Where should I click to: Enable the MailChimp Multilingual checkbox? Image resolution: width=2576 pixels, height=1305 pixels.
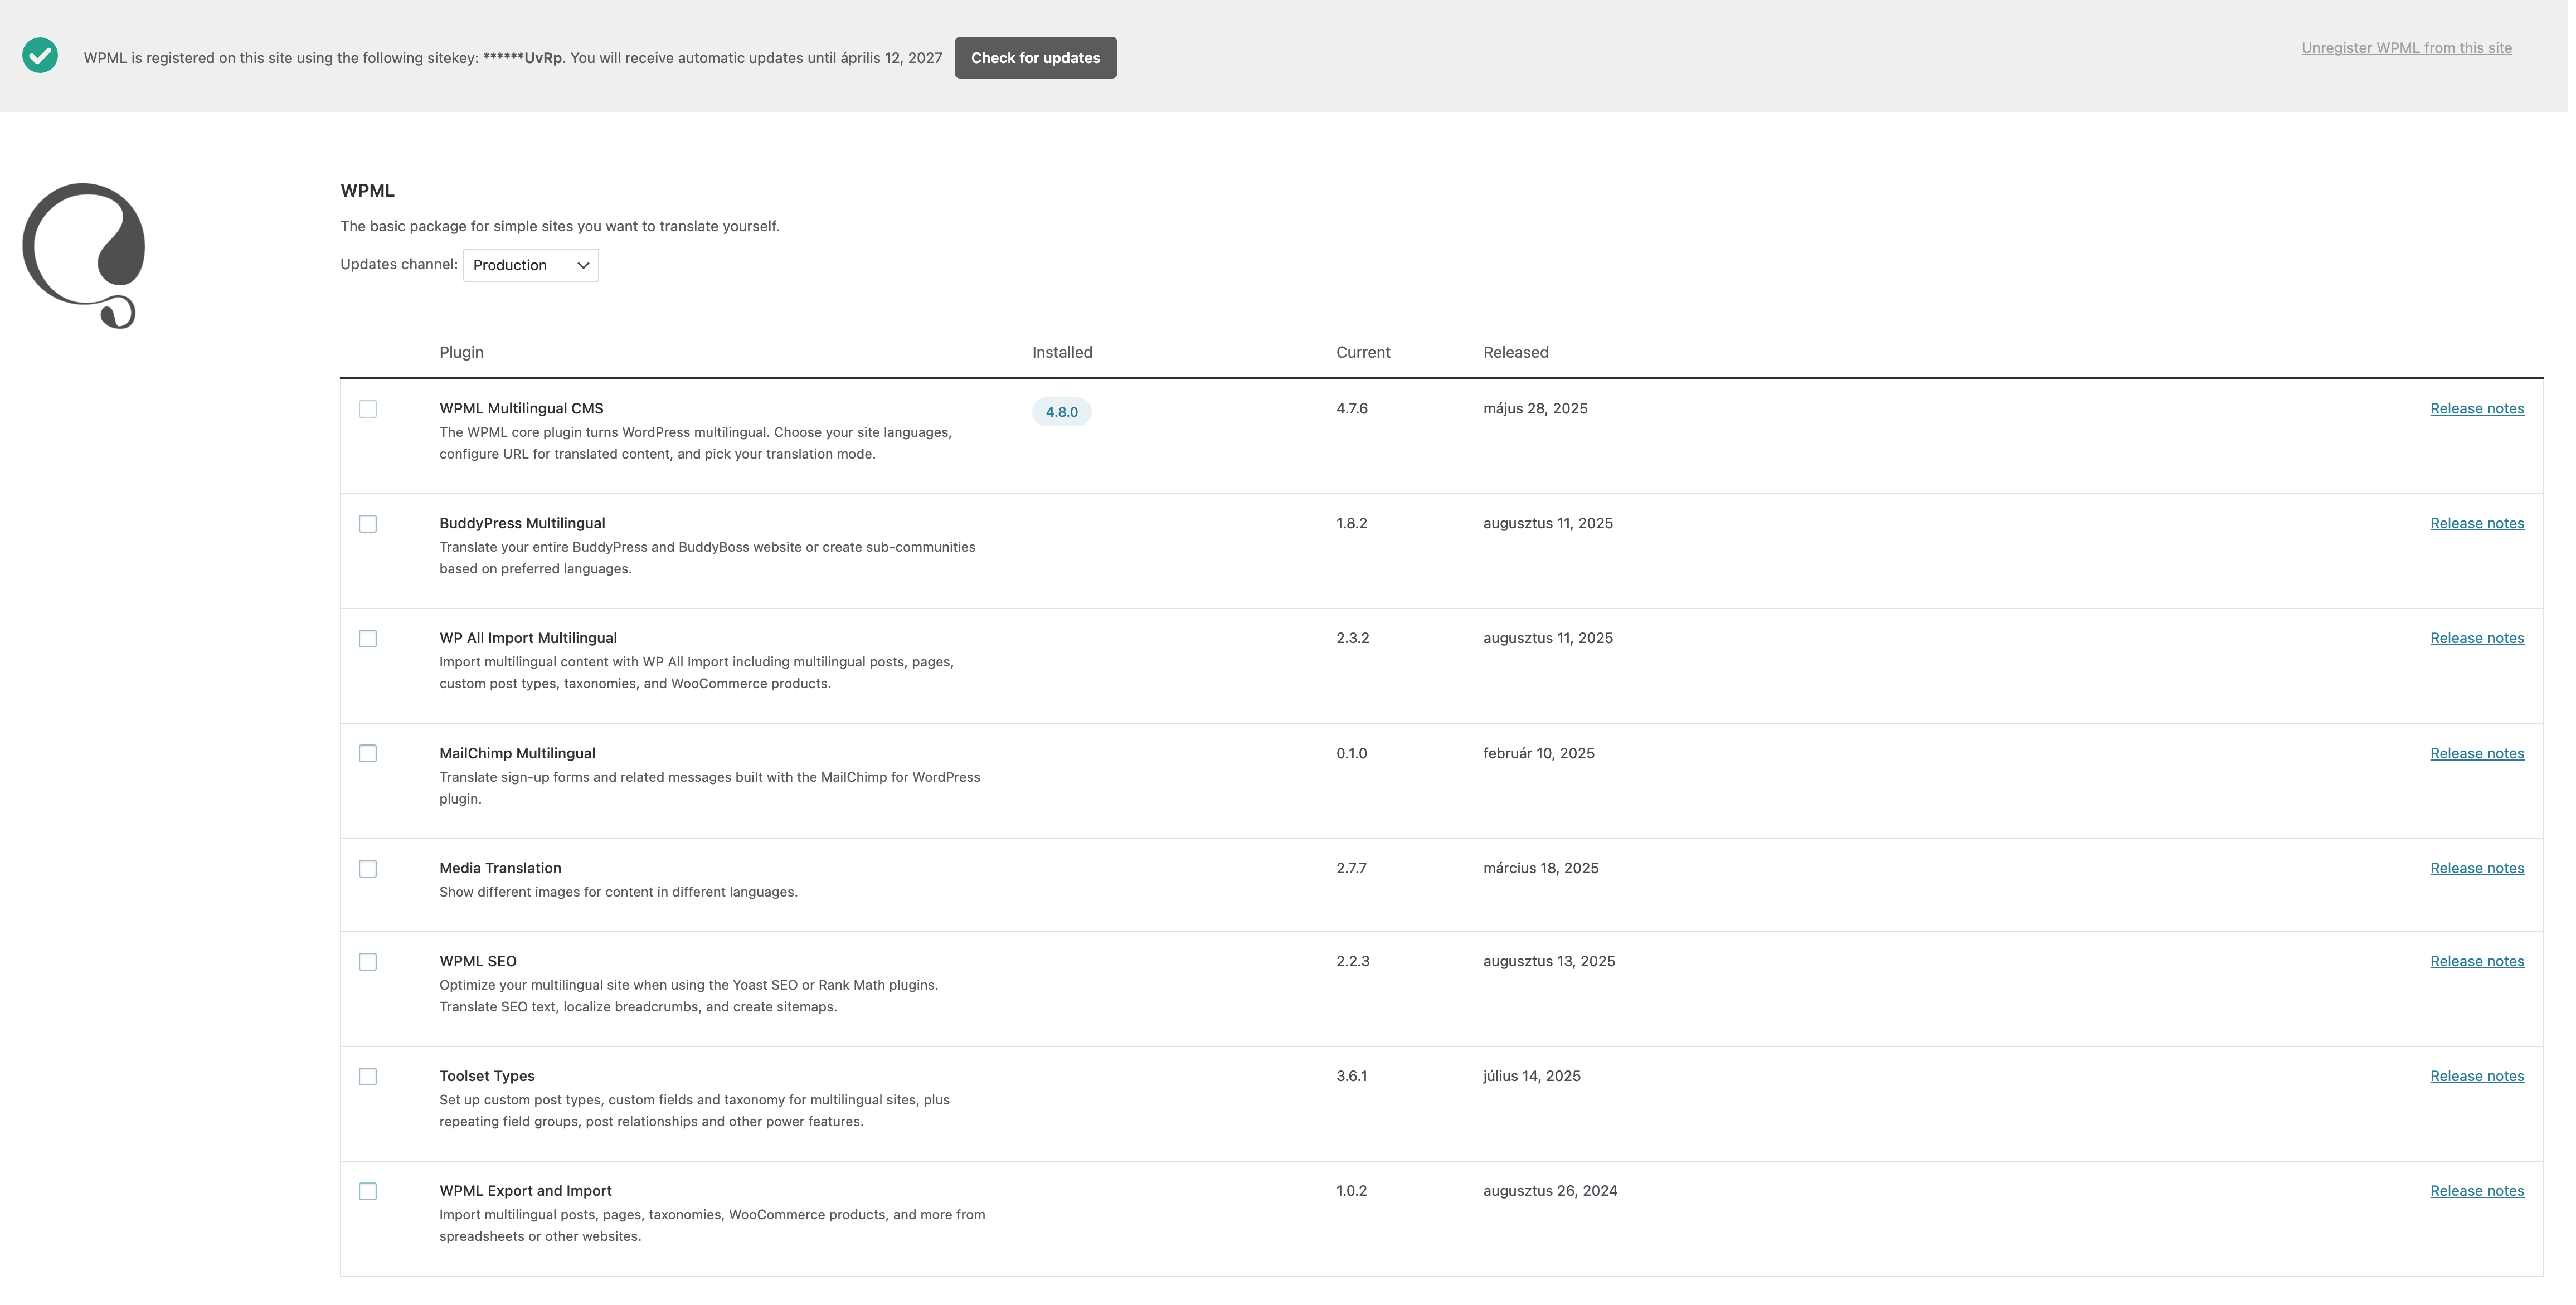tap(368, 754)
